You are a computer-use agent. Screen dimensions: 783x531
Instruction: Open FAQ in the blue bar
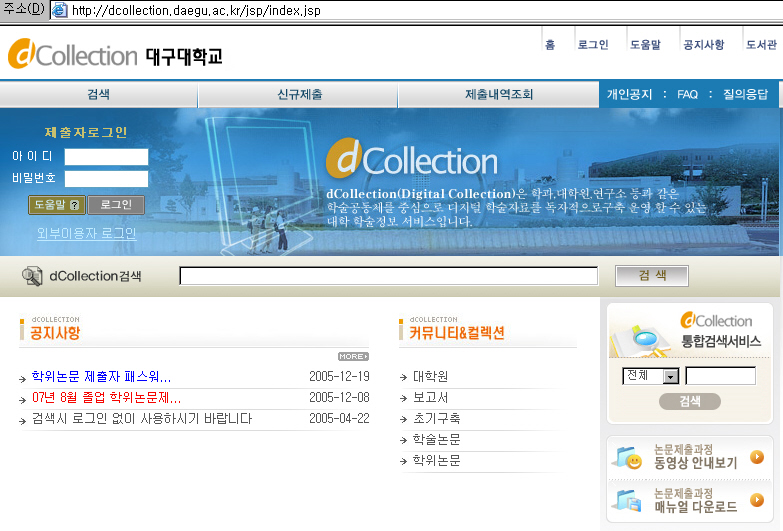[687, 94]
